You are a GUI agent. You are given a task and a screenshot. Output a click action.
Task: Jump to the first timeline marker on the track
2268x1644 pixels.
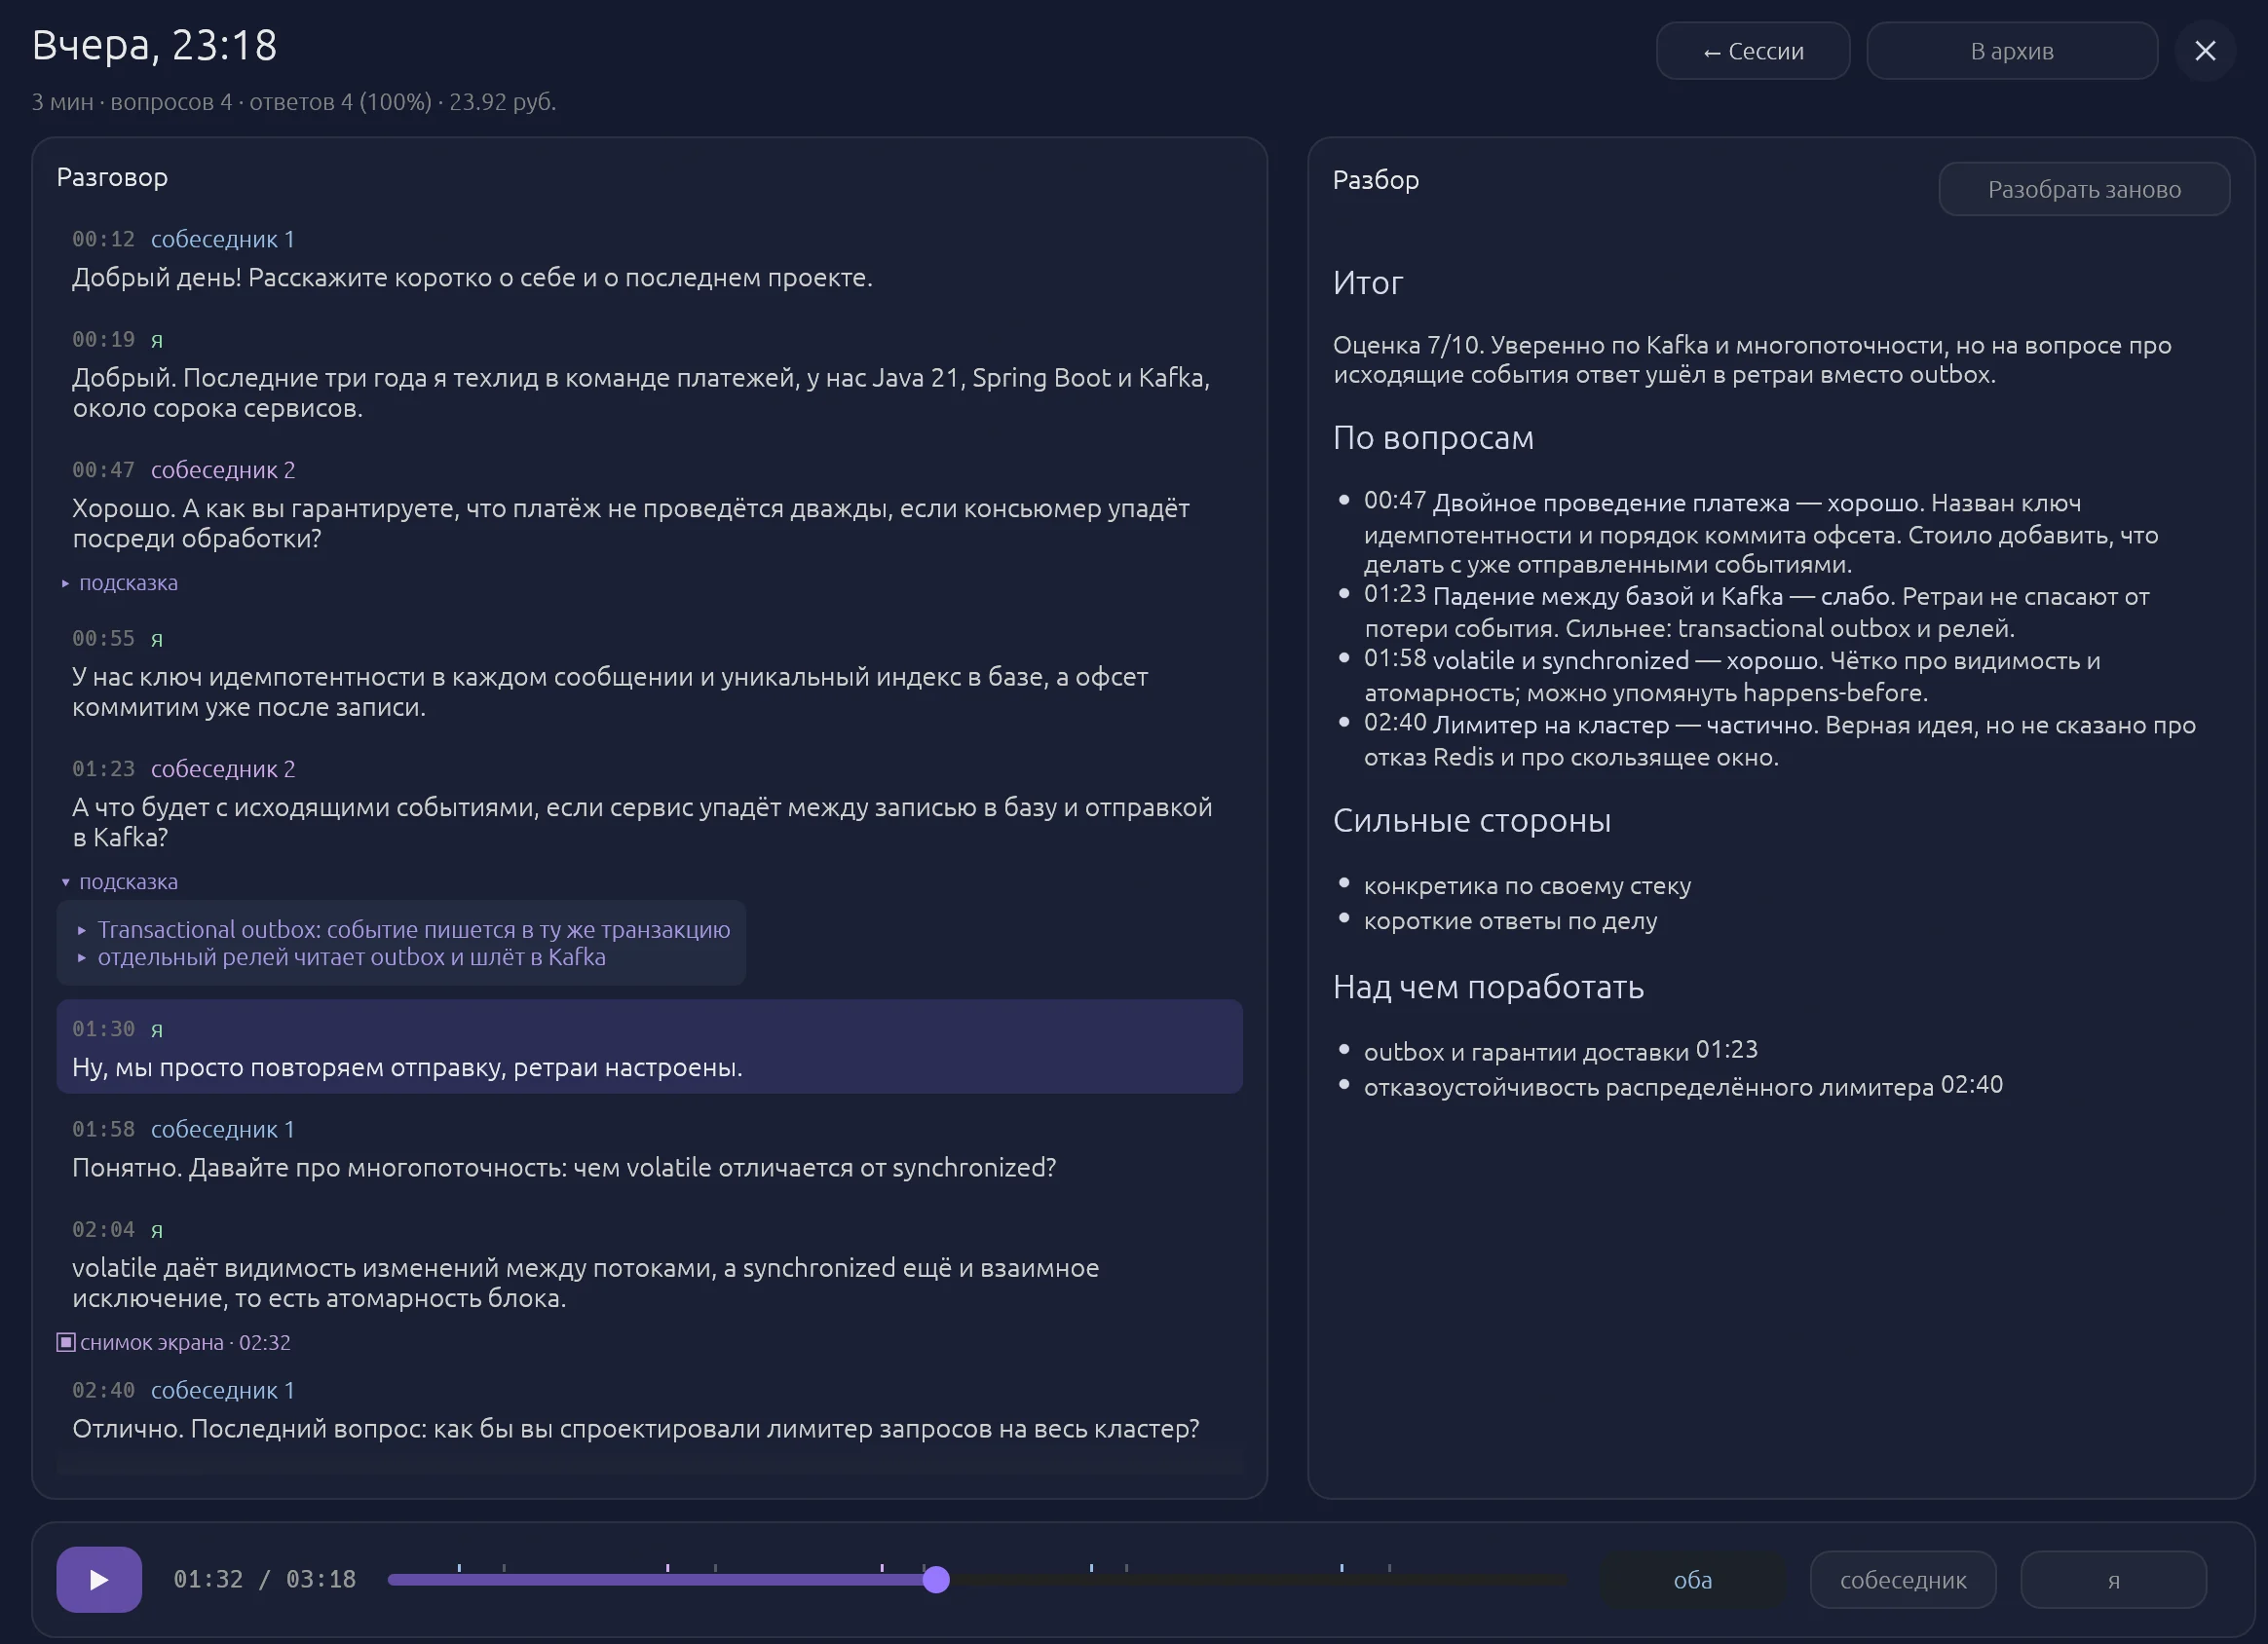(459, 1567)
